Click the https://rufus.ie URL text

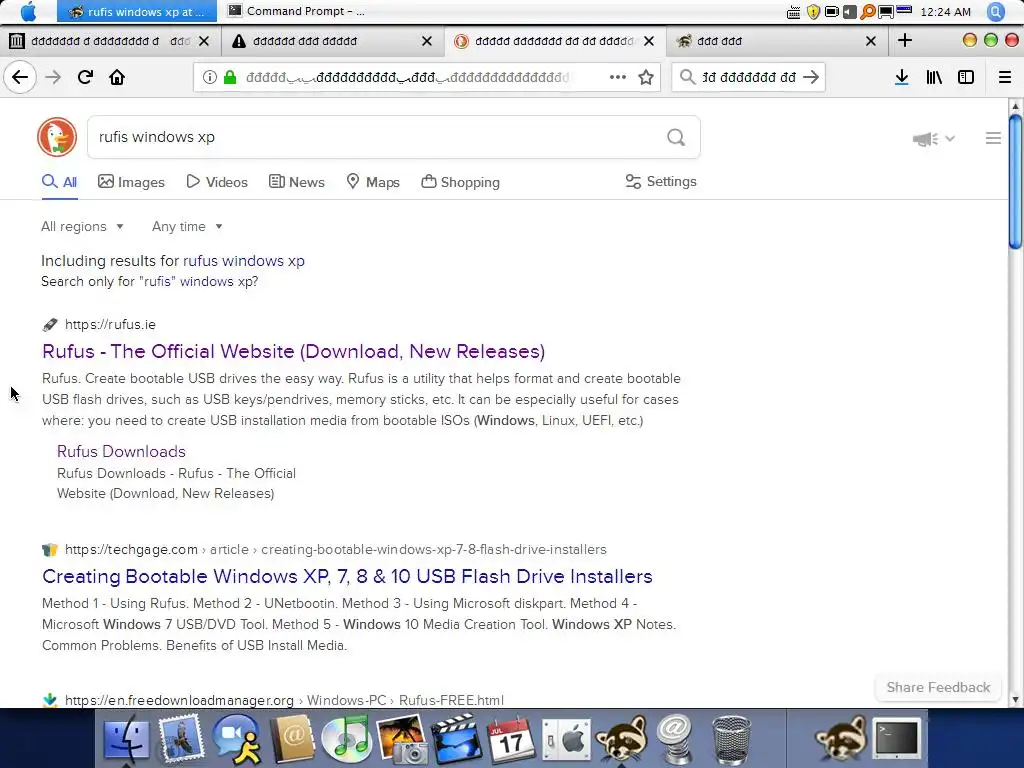pyautogui.click(x=110, y=325)
